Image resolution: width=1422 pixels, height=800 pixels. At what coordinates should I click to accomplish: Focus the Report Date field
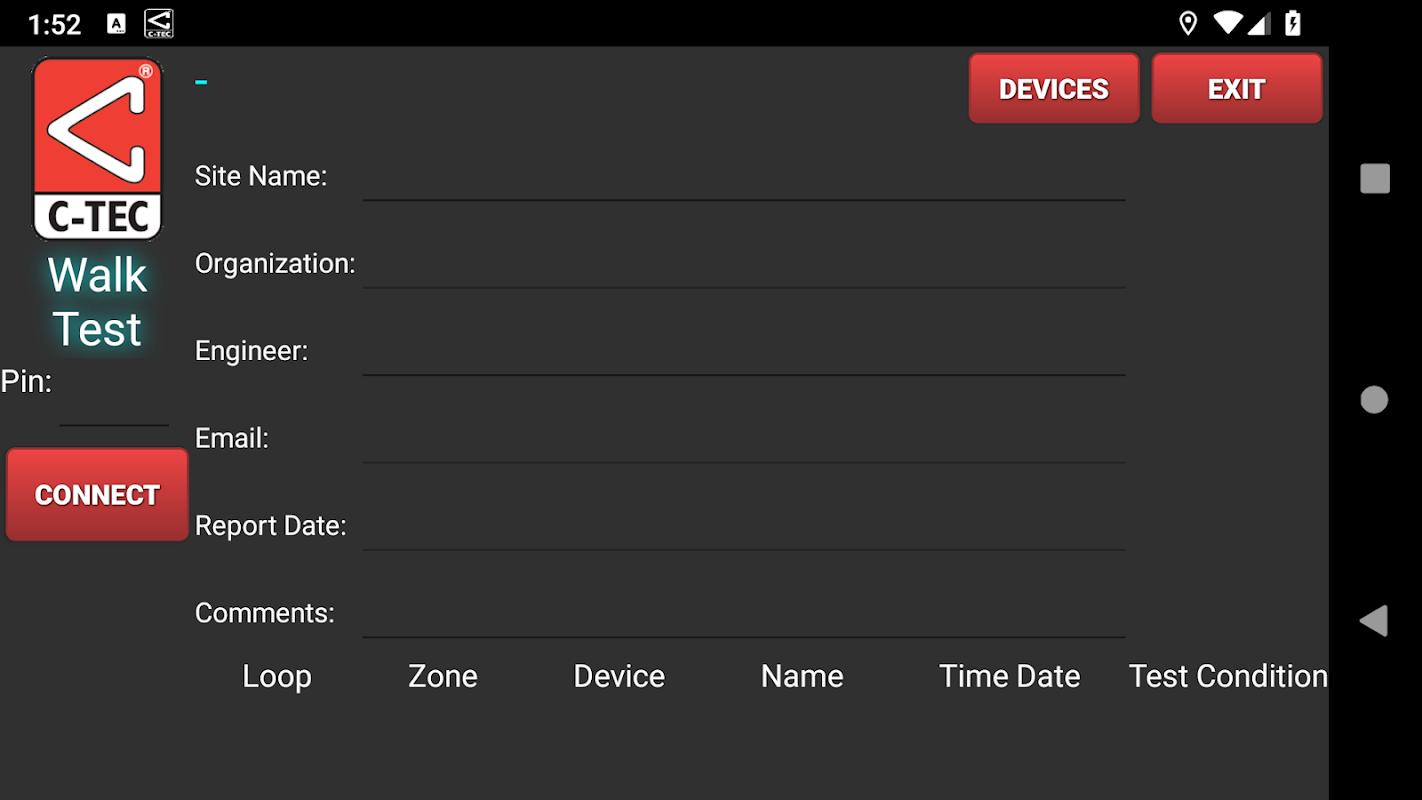click(x=743, y=527)
